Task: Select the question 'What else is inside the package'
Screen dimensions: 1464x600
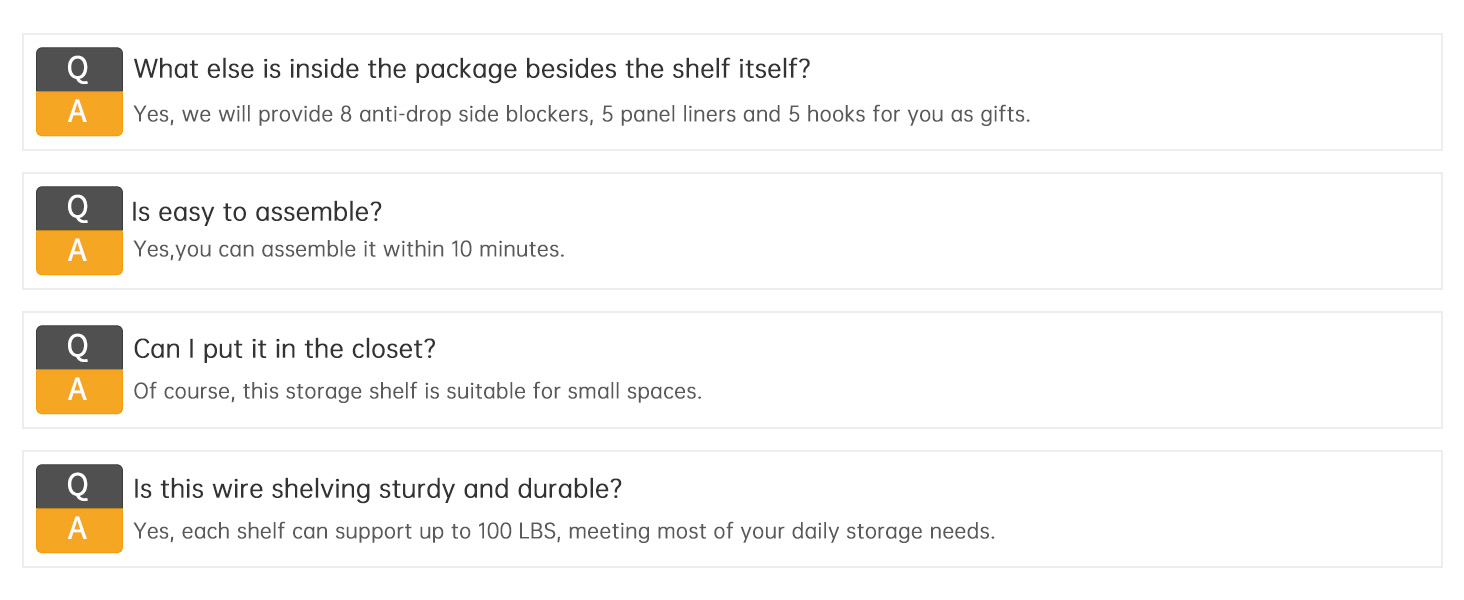Action: (x=471, y=69)
